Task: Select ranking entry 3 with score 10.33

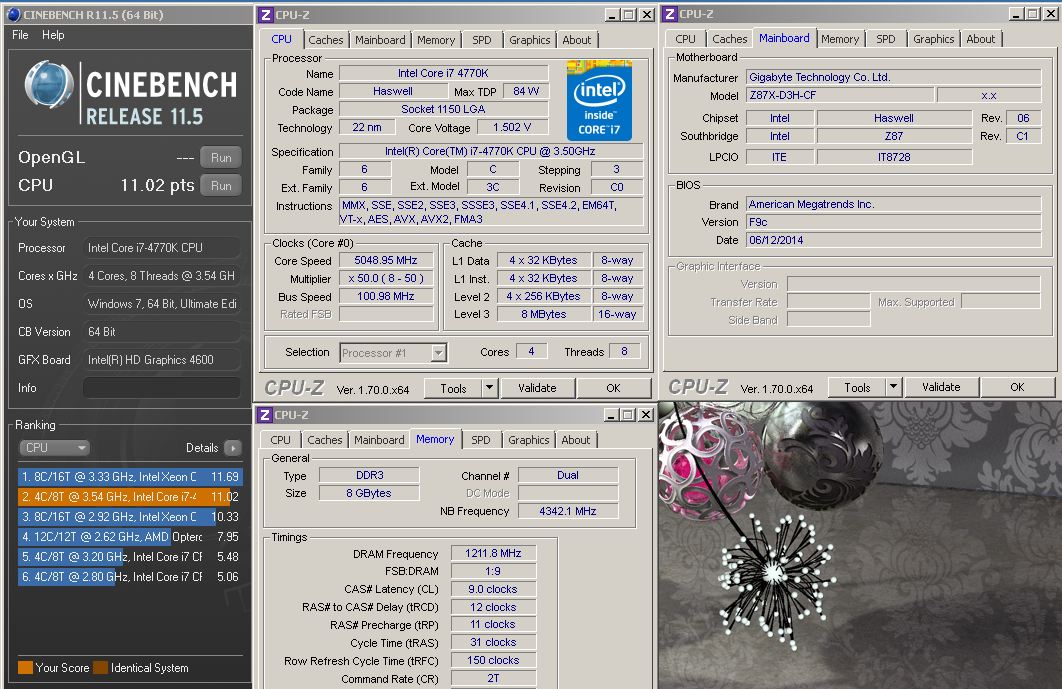Action: tap(130, 516)
